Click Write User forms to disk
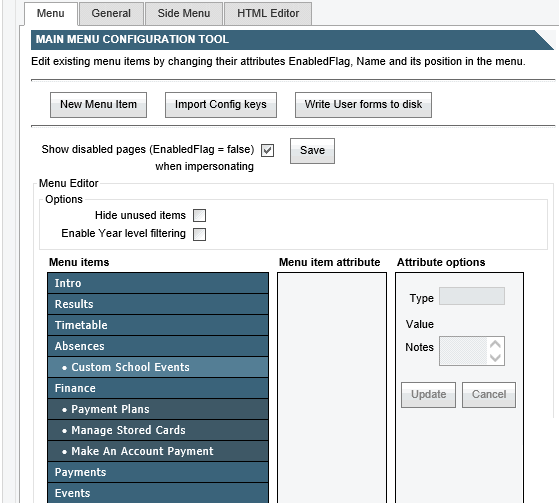 click(x=363, y=105)
